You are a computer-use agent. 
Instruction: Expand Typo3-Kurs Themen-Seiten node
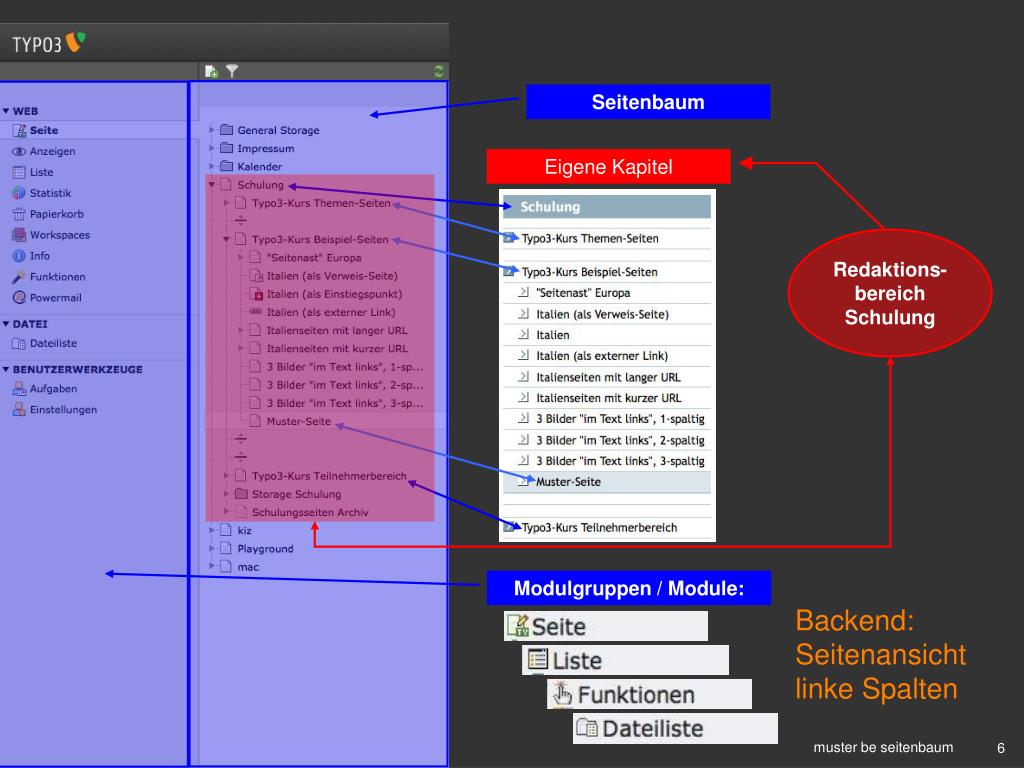click(226, 203)
